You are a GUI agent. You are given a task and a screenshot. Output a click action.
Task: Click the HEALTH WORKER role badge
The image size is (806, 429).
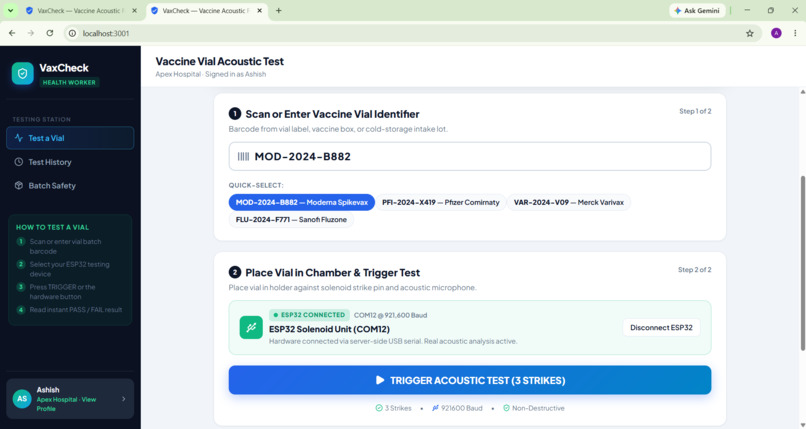point(69,82)
